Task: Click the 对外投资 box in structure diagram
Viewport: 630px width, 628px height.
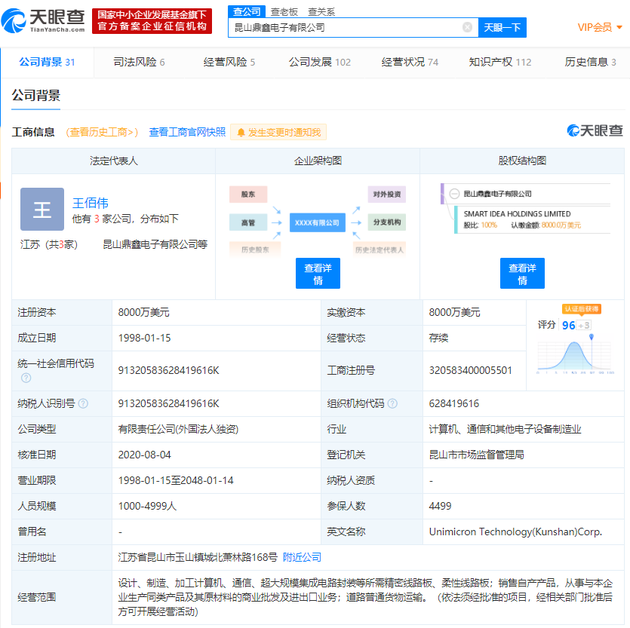Action: coord(387,194)
